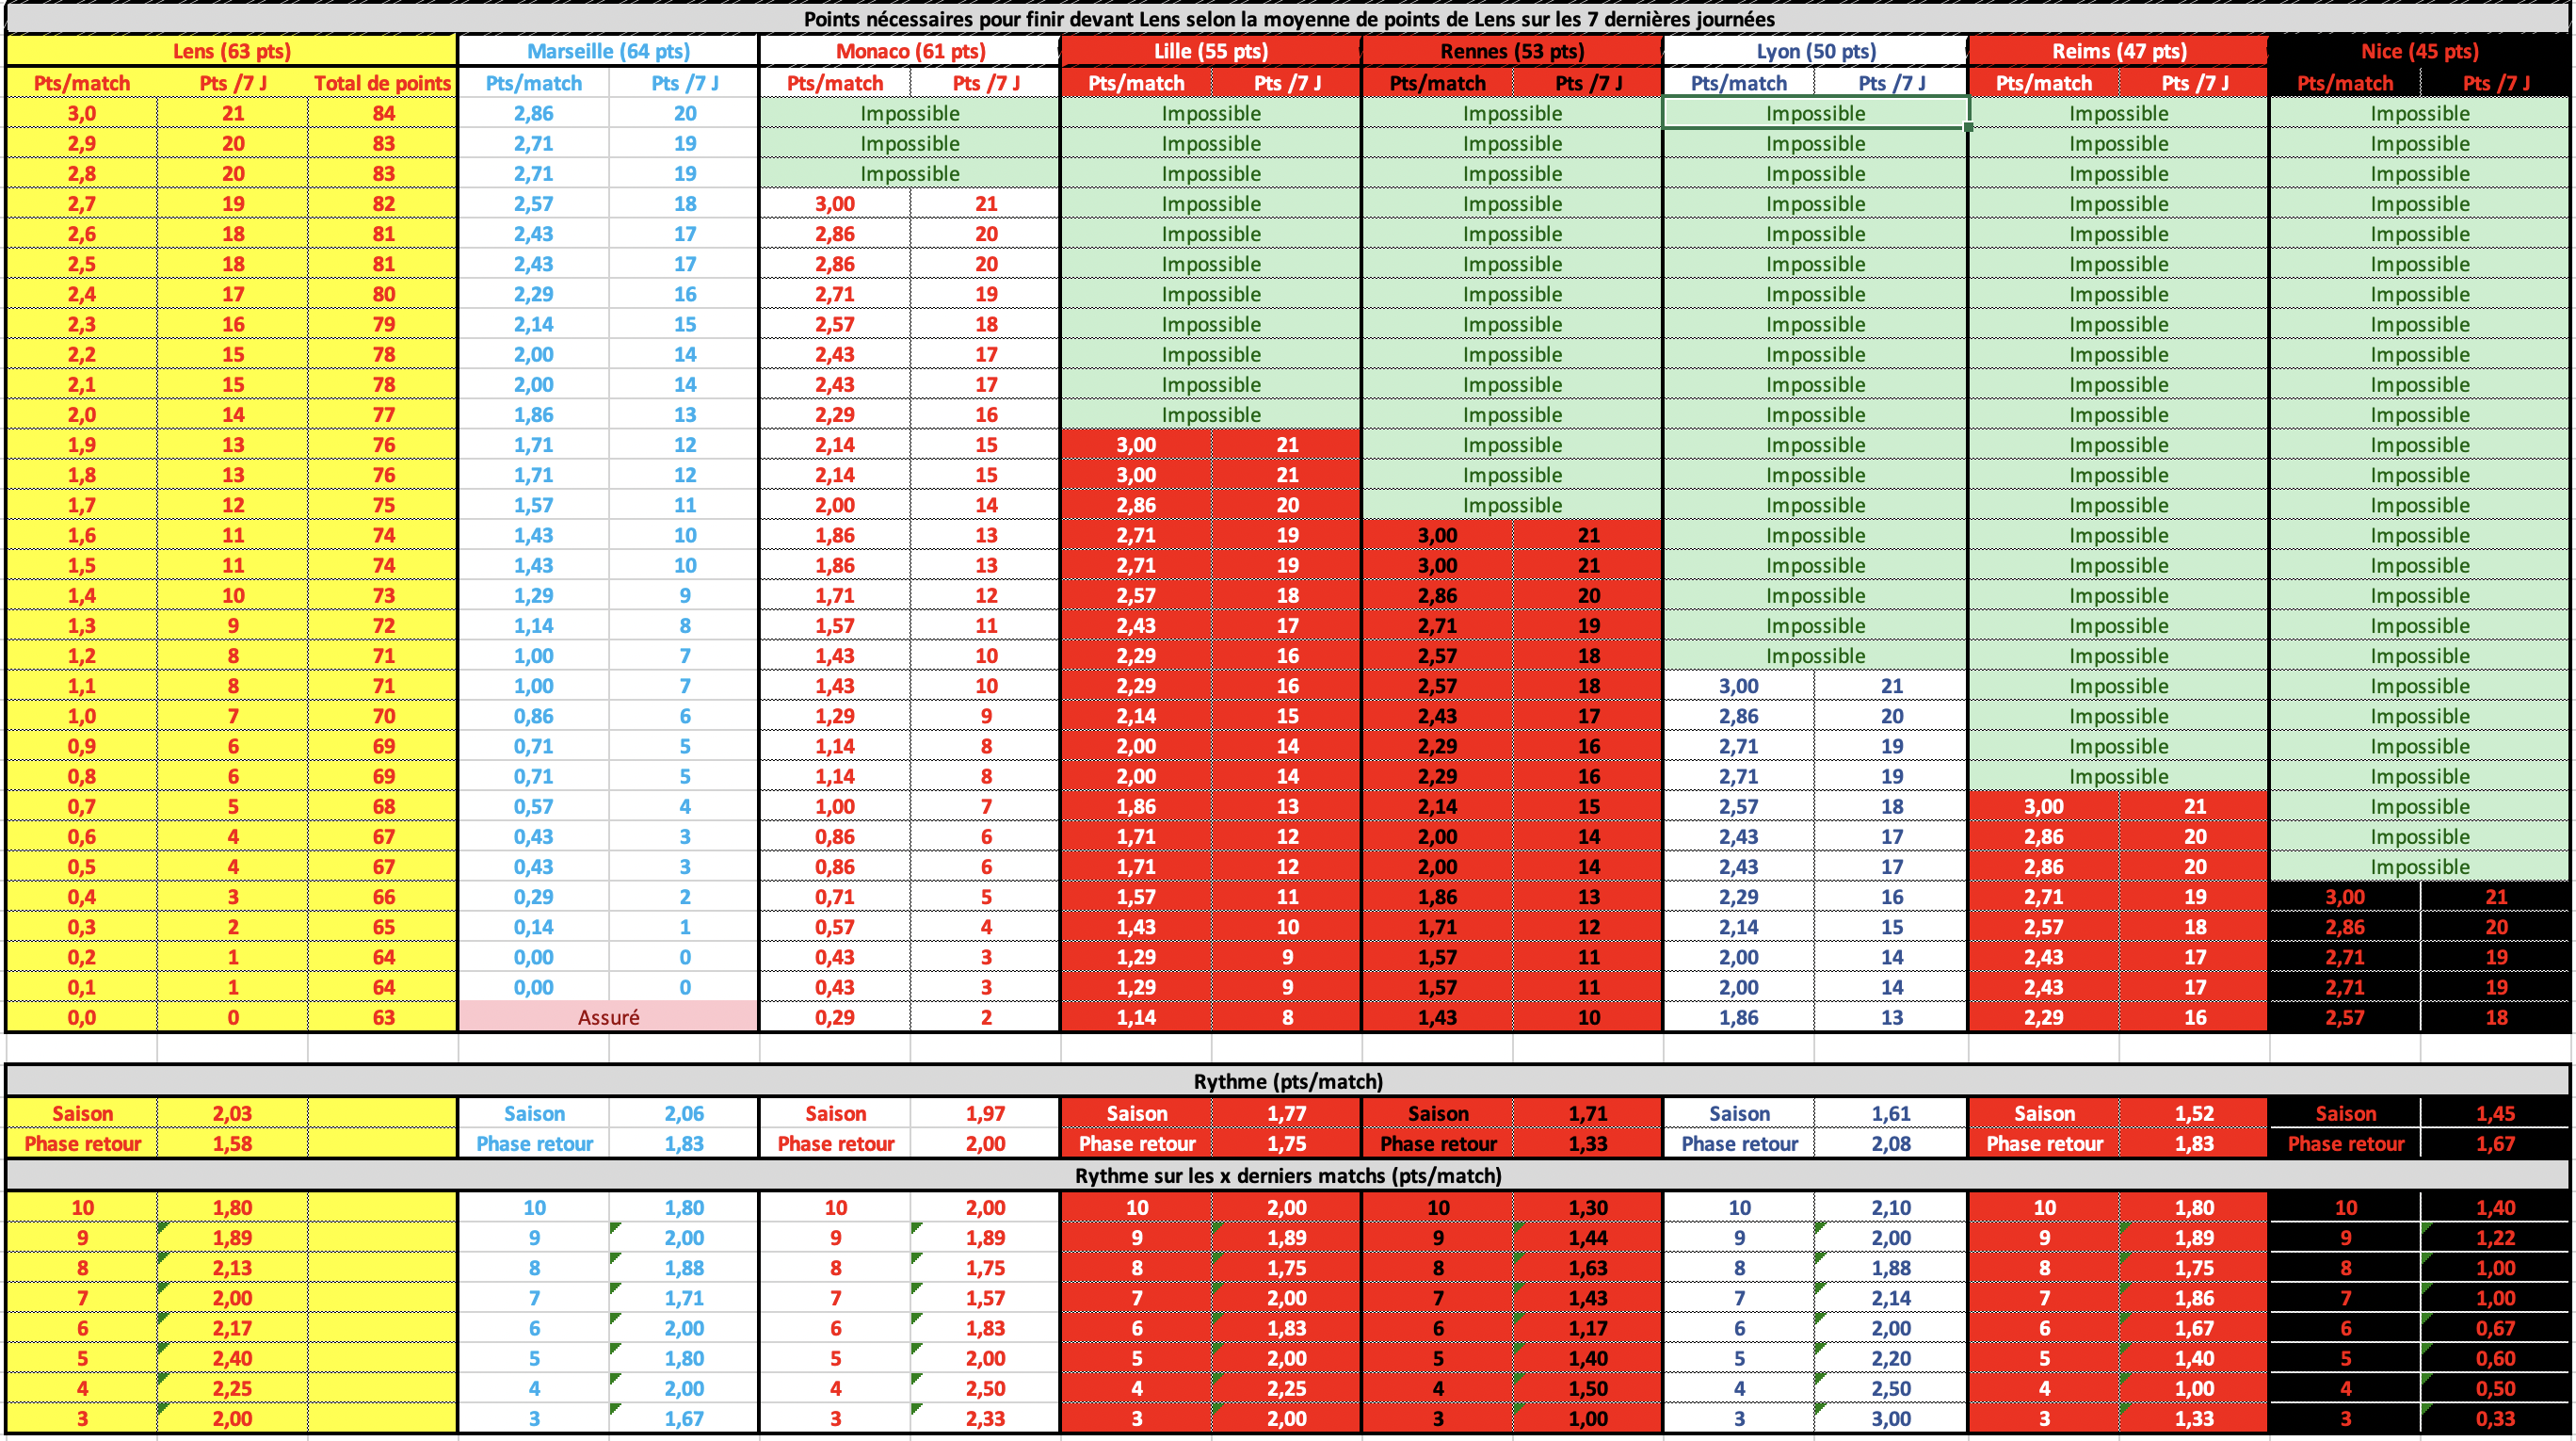Select the Lens last-5-matches value "2,40"

(232, 1358)
